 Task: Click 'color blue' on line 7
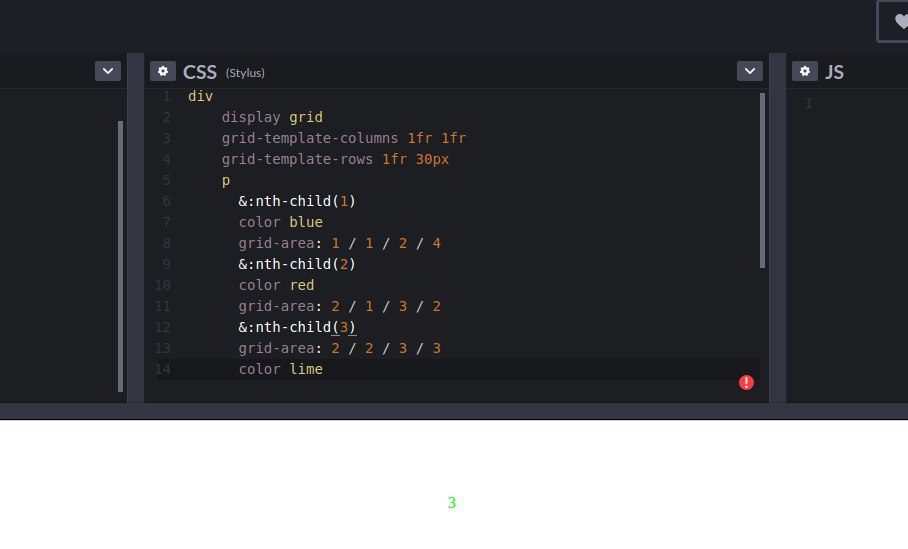click(x=281, y=222)
